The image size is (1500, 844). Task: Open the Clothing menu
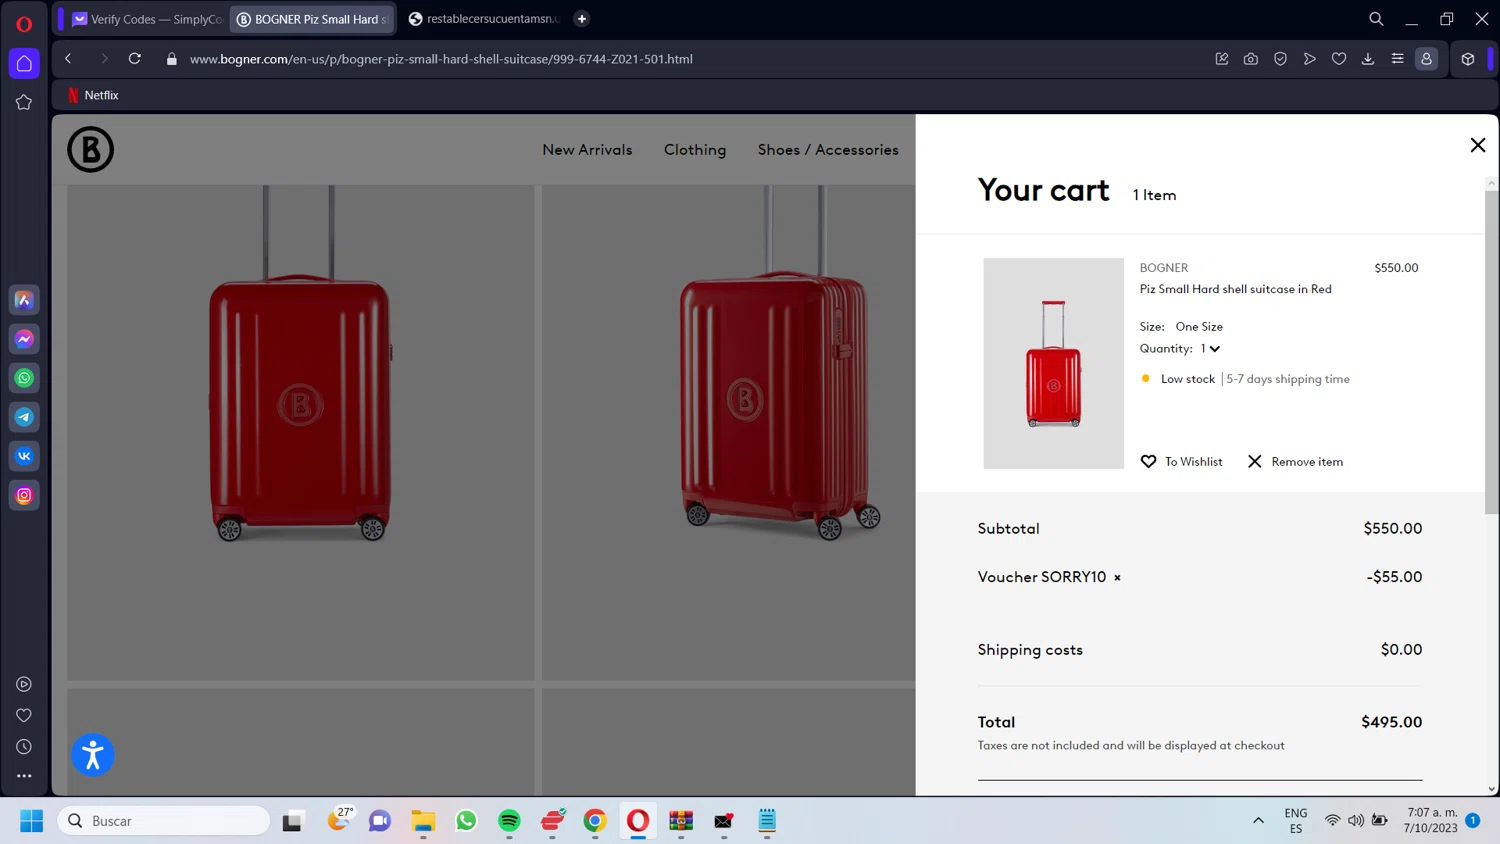[695, 150]
